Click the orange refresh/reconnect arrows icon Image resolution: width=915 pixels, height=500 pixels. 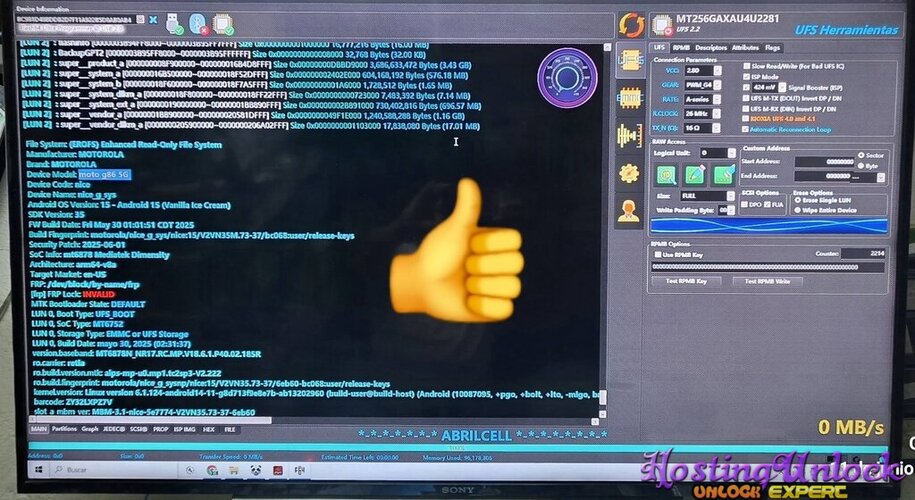point(632,25)
